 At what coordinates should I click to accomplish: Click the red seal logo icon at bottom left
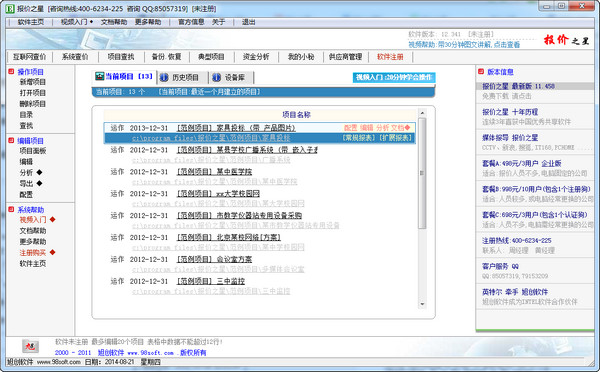[x=30, y=347]
